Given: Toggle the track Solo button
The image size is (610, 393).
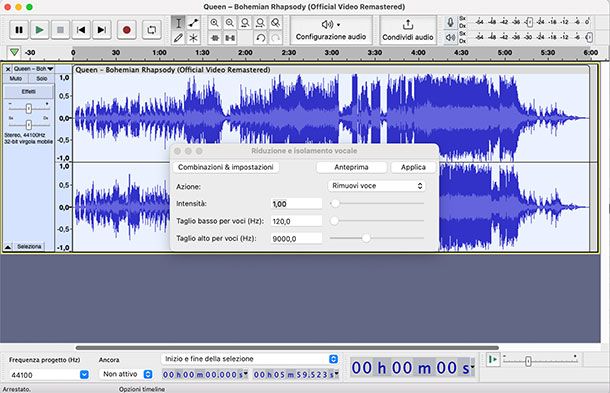Looking at the screenshot, I should [42, 79].
